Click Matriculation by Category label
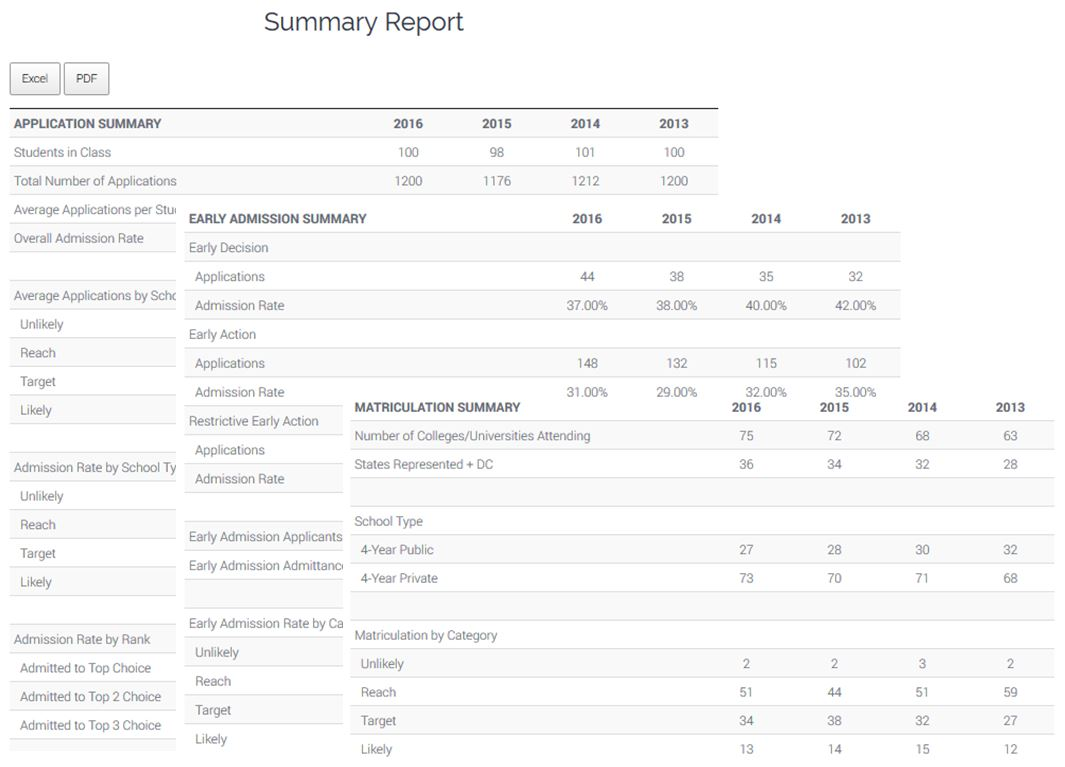 426,635
